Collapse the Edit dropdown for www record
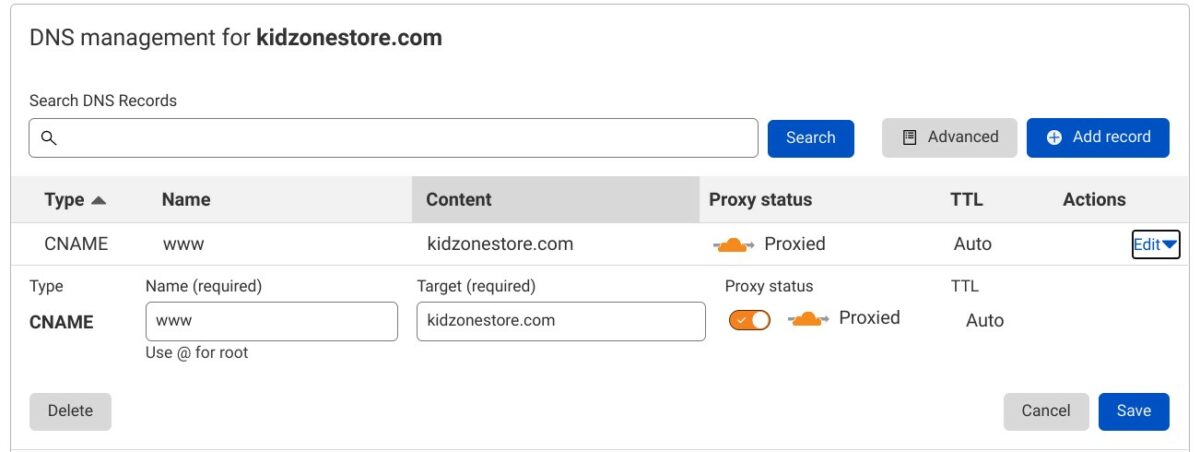This screenshot has width=1200, height=452. (1156, 244)
